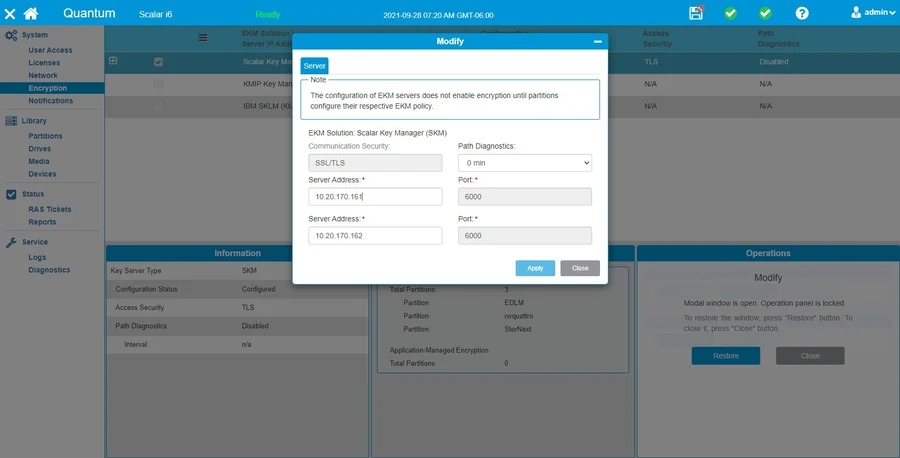Click the Access Security row in Information

237,307
